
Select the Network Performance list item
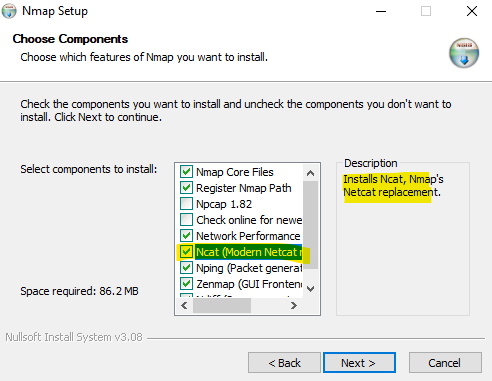(x=248, y=236)
